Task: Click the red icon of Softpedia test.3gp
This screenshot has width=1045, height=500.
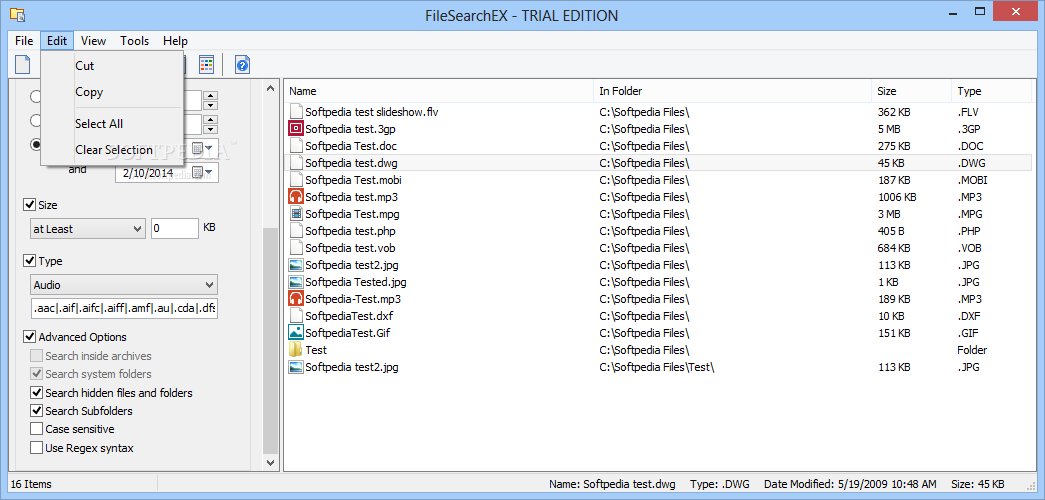Action: 296,129
